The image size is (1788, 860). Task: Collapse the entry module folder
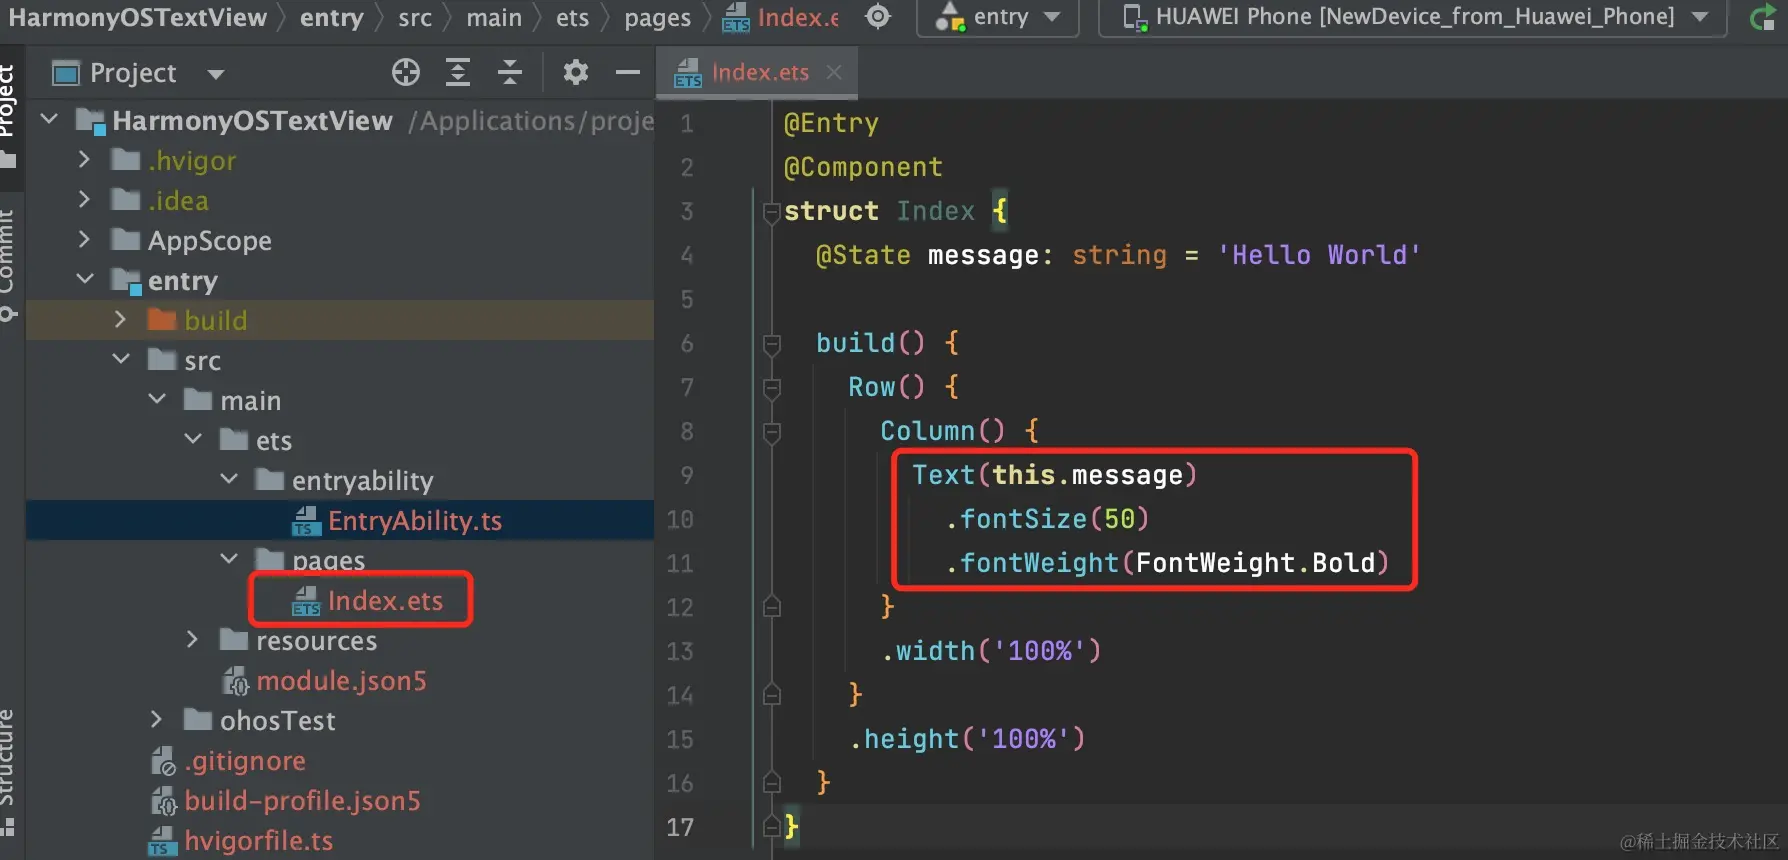point(85,280)
